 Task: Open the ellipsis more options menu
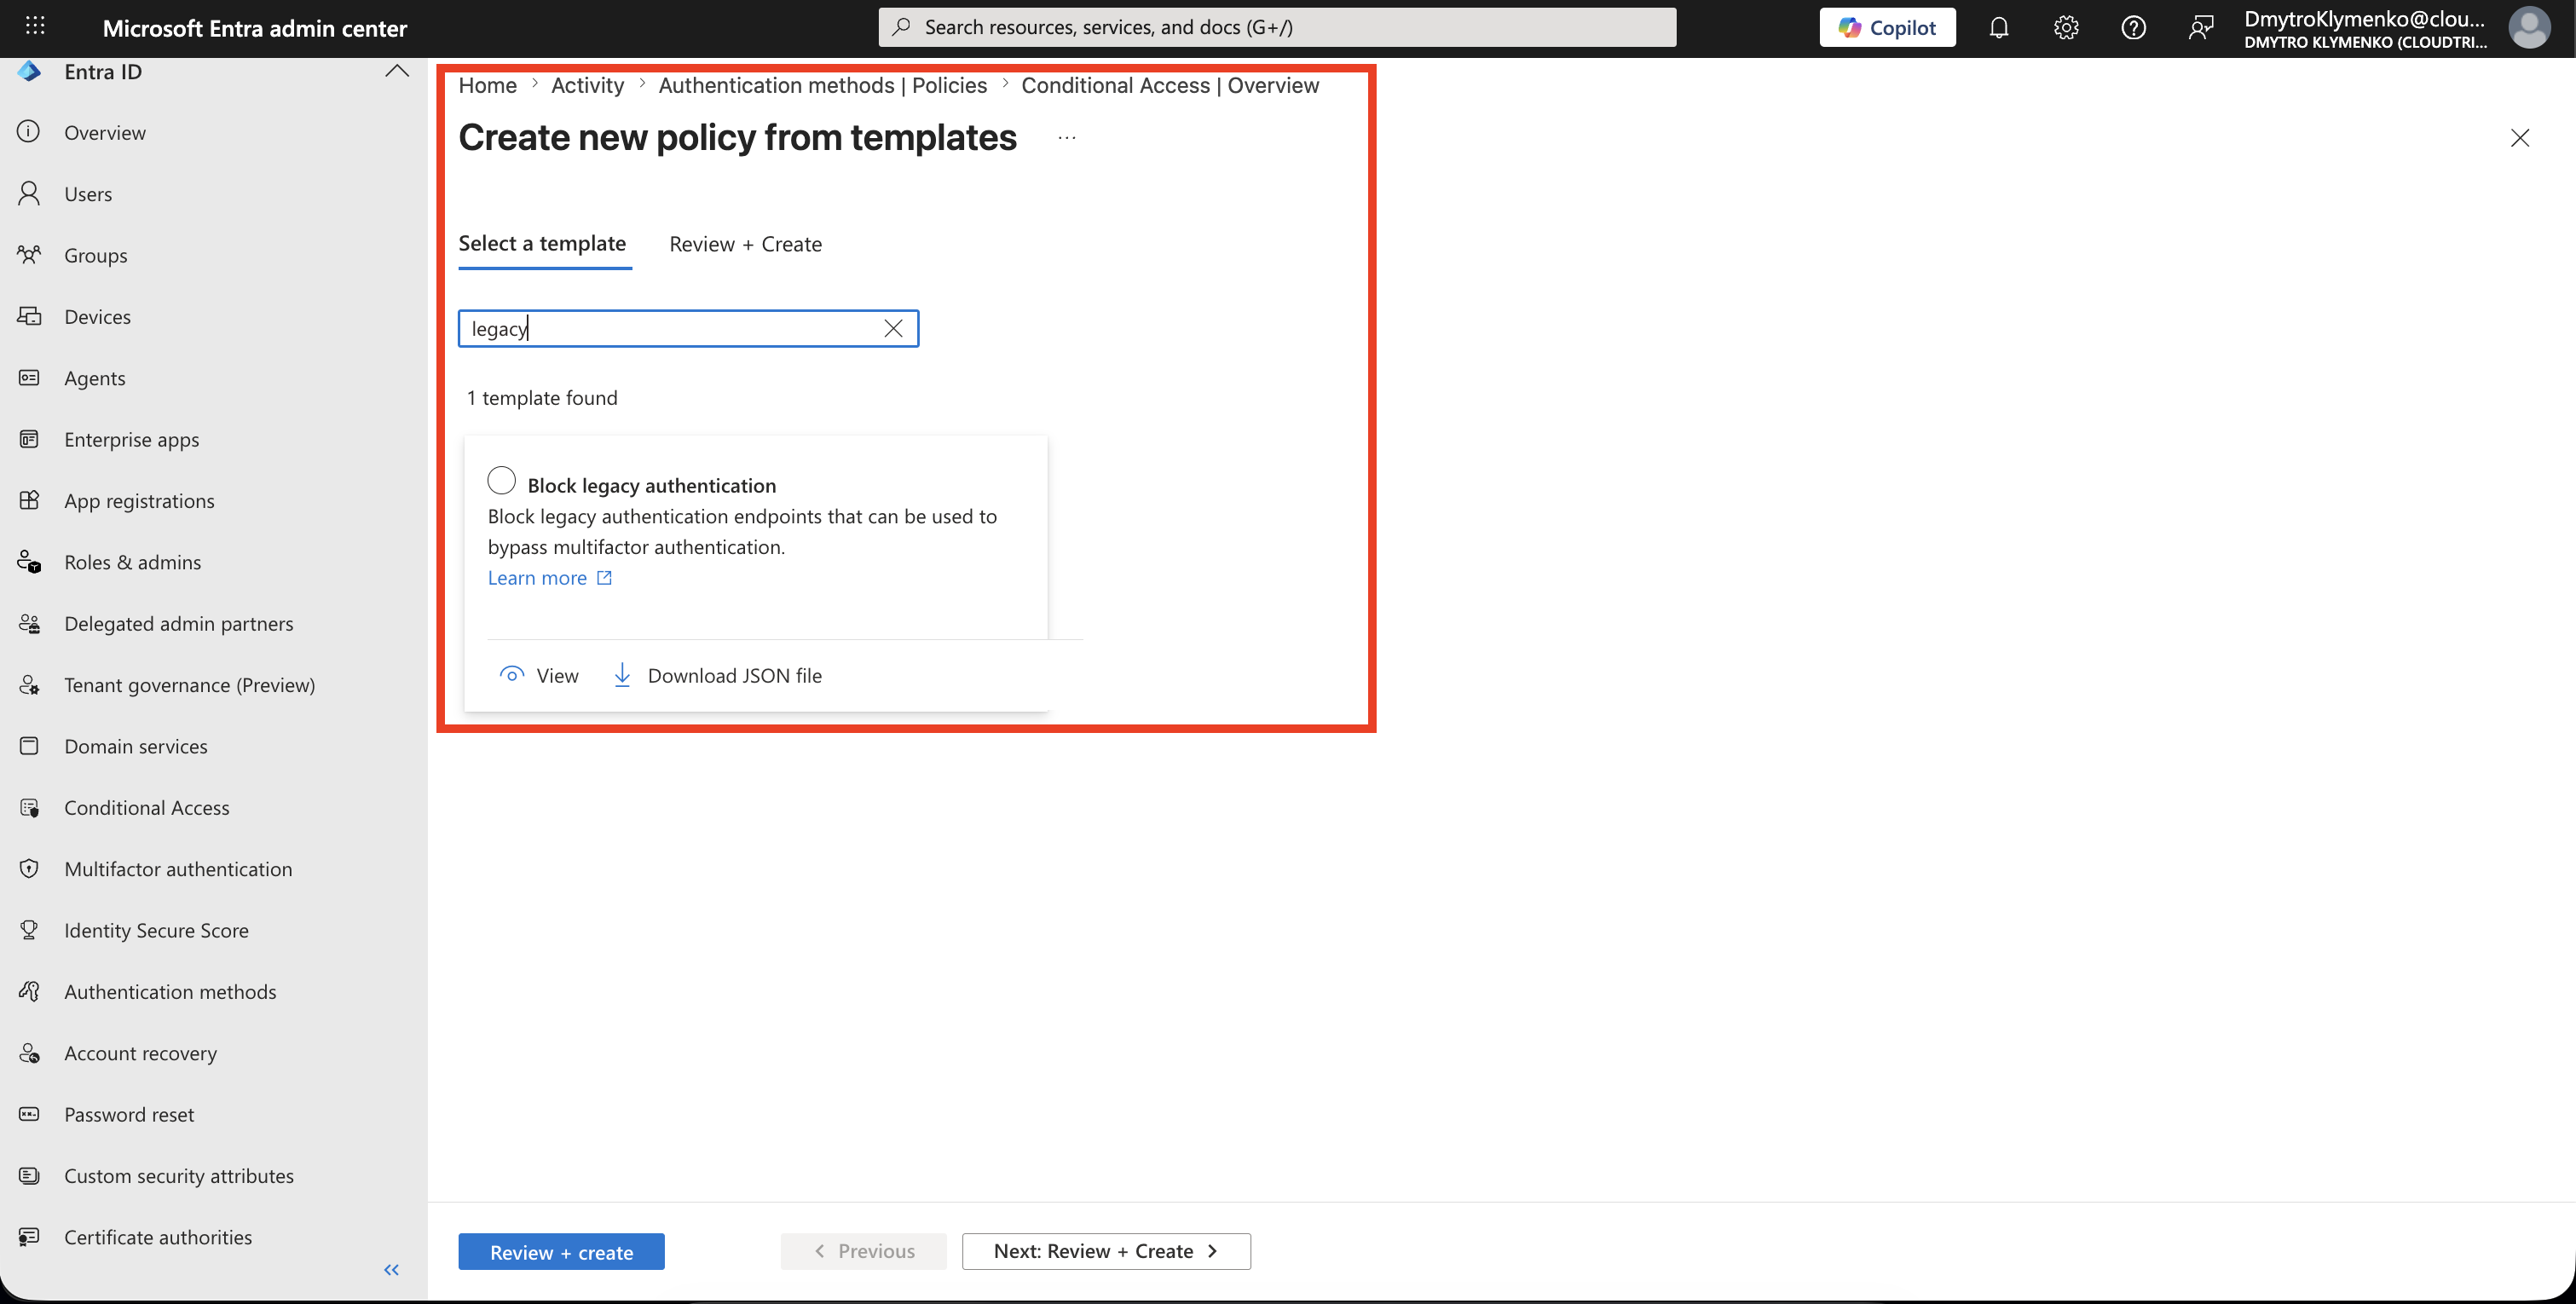(1067, 138)
